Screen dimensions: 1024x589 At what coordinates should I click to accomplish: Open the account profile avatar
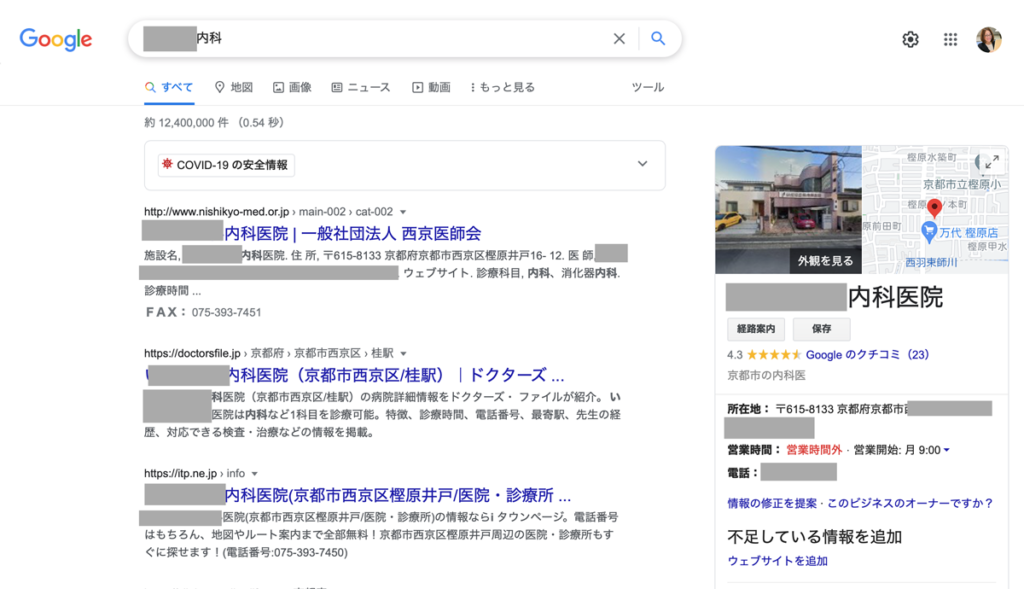click(x=989, y=40)
